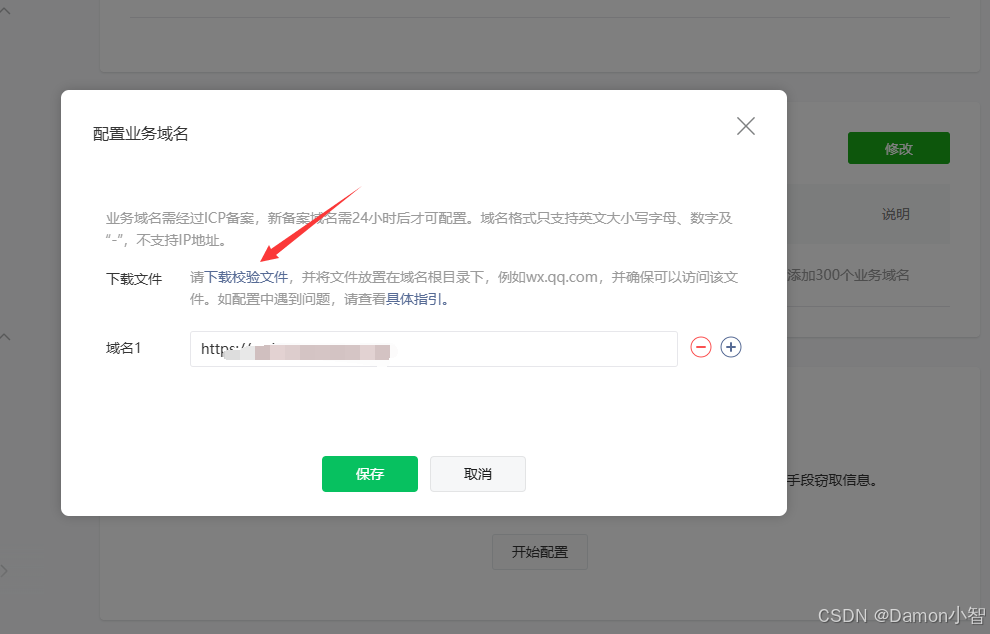Add another domain with the blue plus icon

pos(731,347)
